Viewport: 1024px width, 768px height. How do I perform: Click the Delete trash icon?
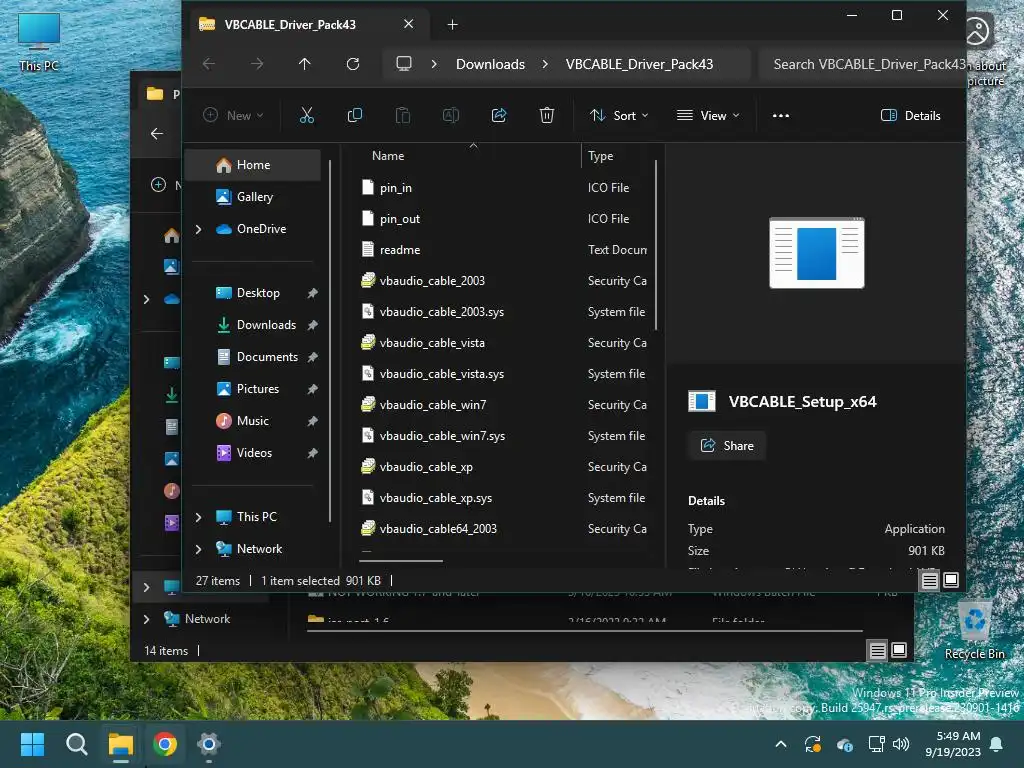pyautogui.click(x=547, y=116)
